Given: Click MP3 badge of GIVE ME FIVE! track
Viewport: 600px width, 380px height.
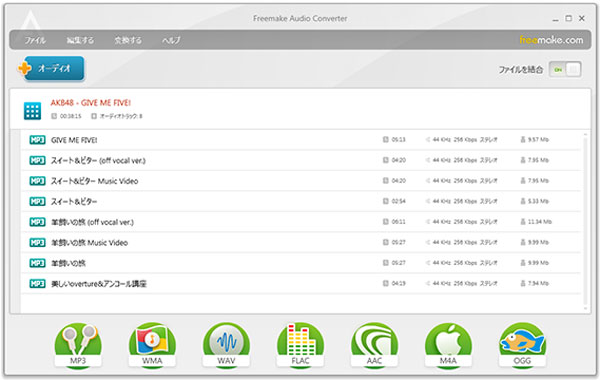Looking at the screenshot, I should (38, 140).
